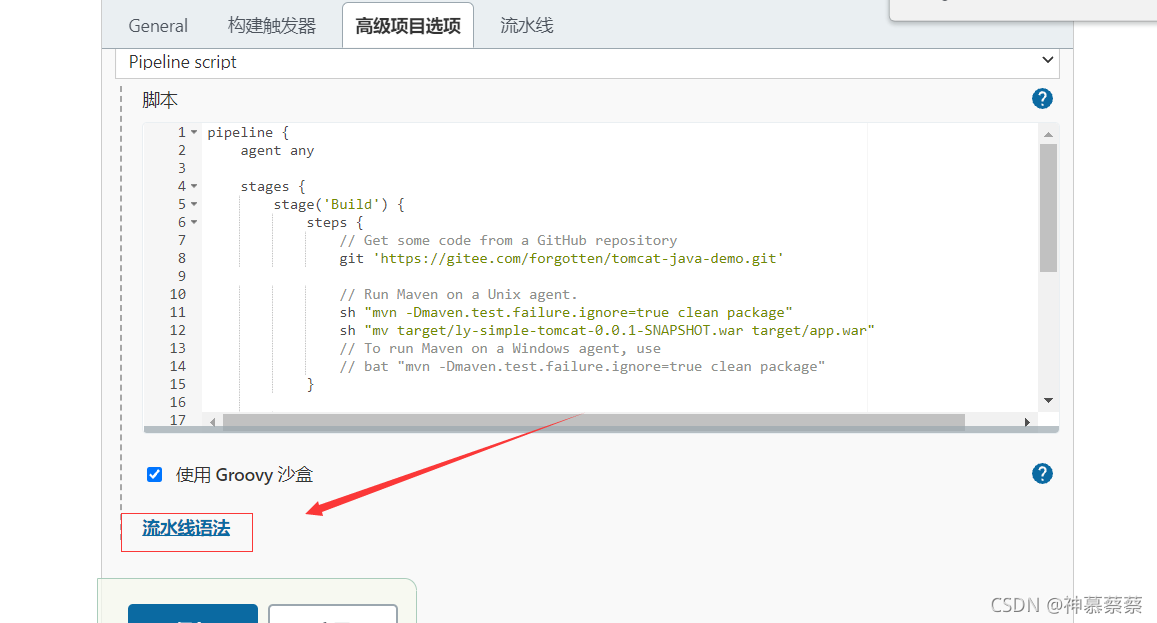Image resolution: width=1157 pixels, height=623 pixels.
Task: Open help for 使用 Groovy 沙盒 option
Action: pos(1042,474)
